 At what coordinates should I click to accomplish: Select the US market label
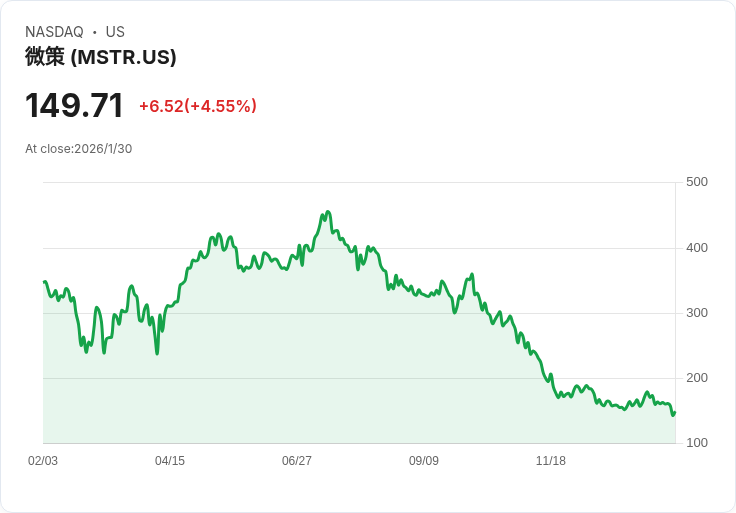pos(115,32)
